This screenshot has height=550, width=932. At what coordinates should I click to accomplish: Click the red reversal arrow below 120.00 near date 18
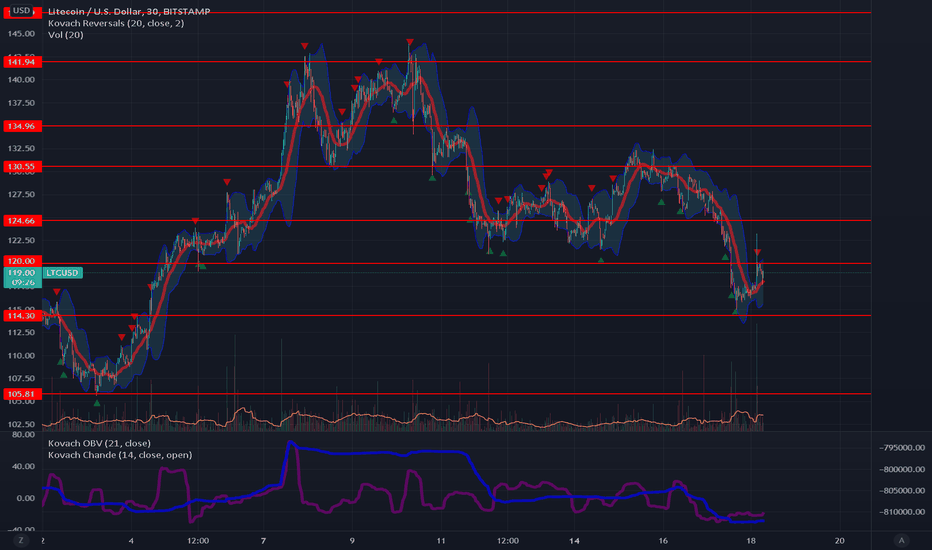click(757, 253)
